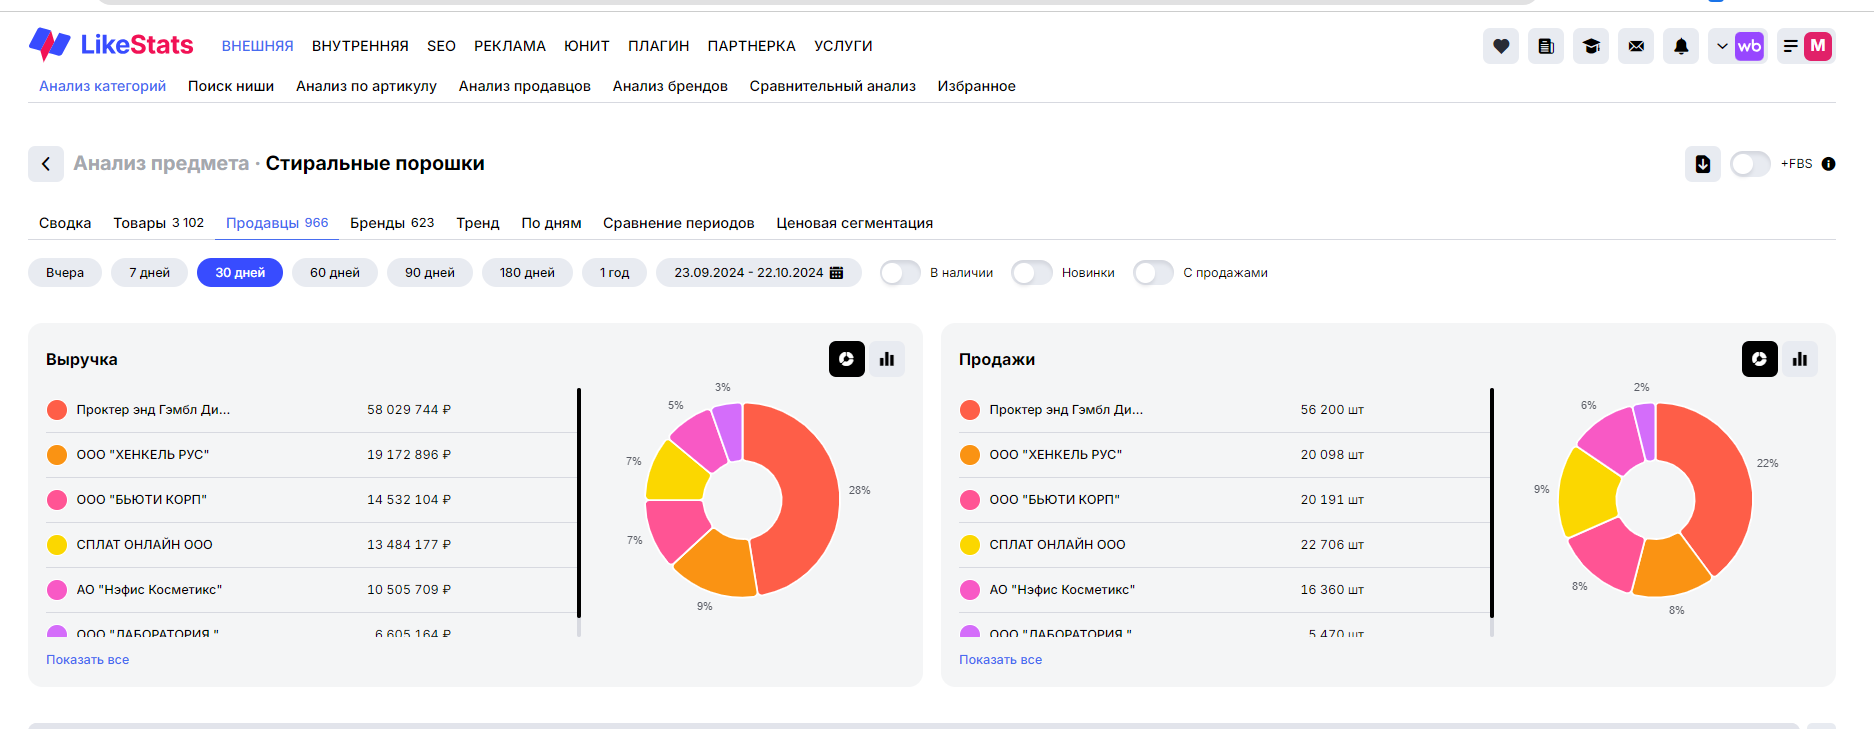This screenshot has width=1874, height=729.
Task: Switch Выручка panel to pie chart view
Action: click(x=847, y=359)
